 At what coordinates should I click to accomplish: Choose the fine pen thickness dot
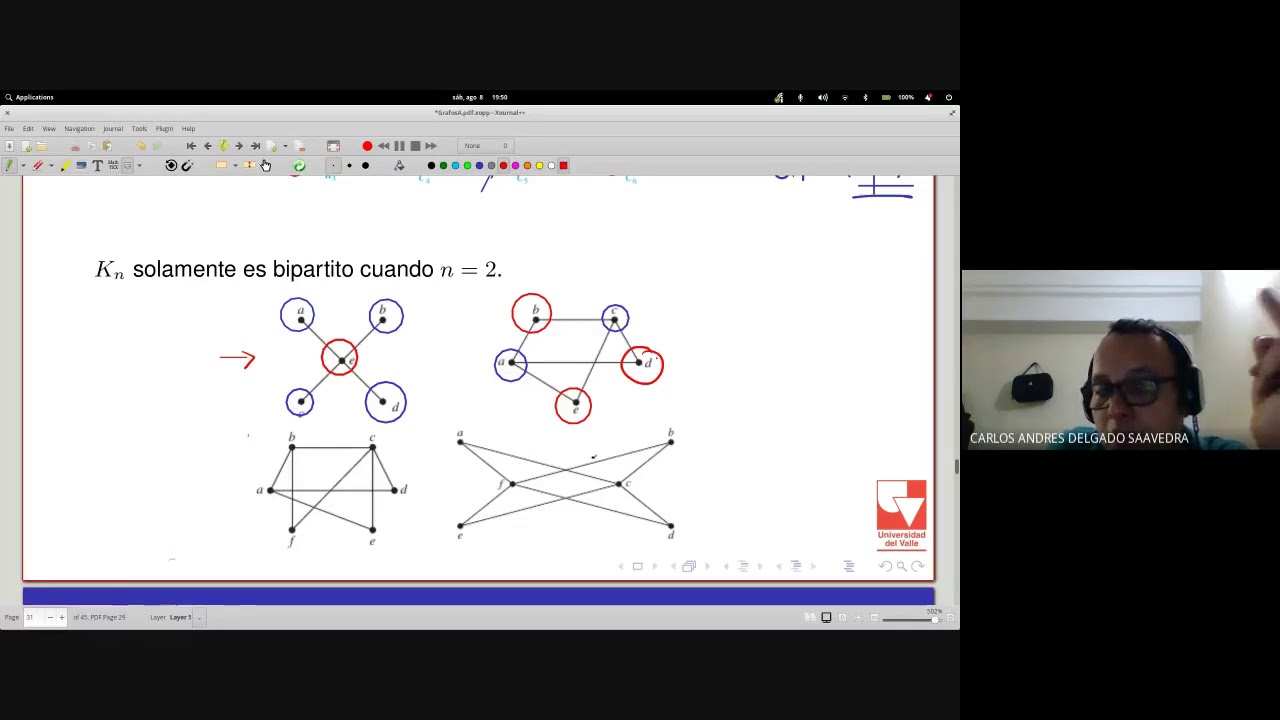(x=333, y=165)
